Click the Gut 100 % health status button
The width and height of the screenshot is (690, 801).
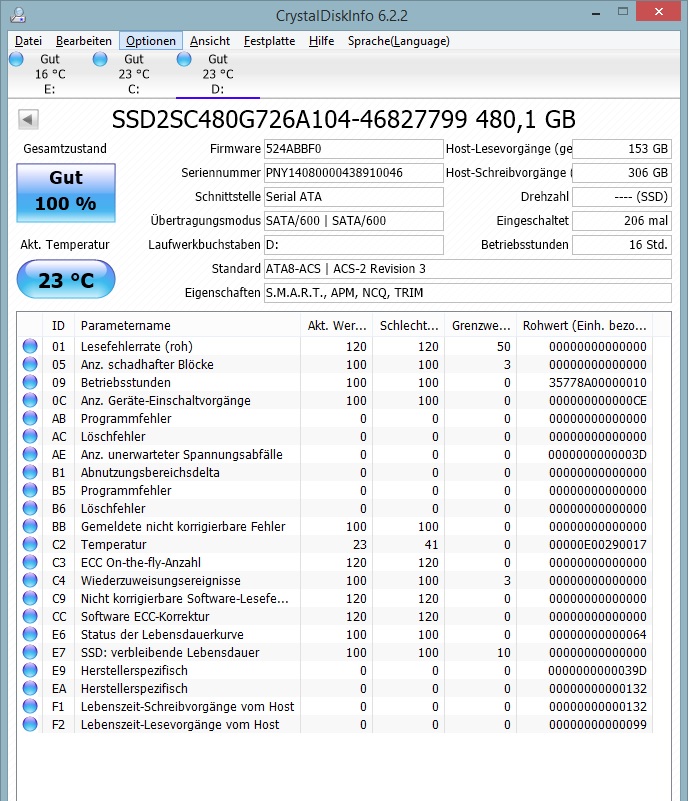pos(66,193)
